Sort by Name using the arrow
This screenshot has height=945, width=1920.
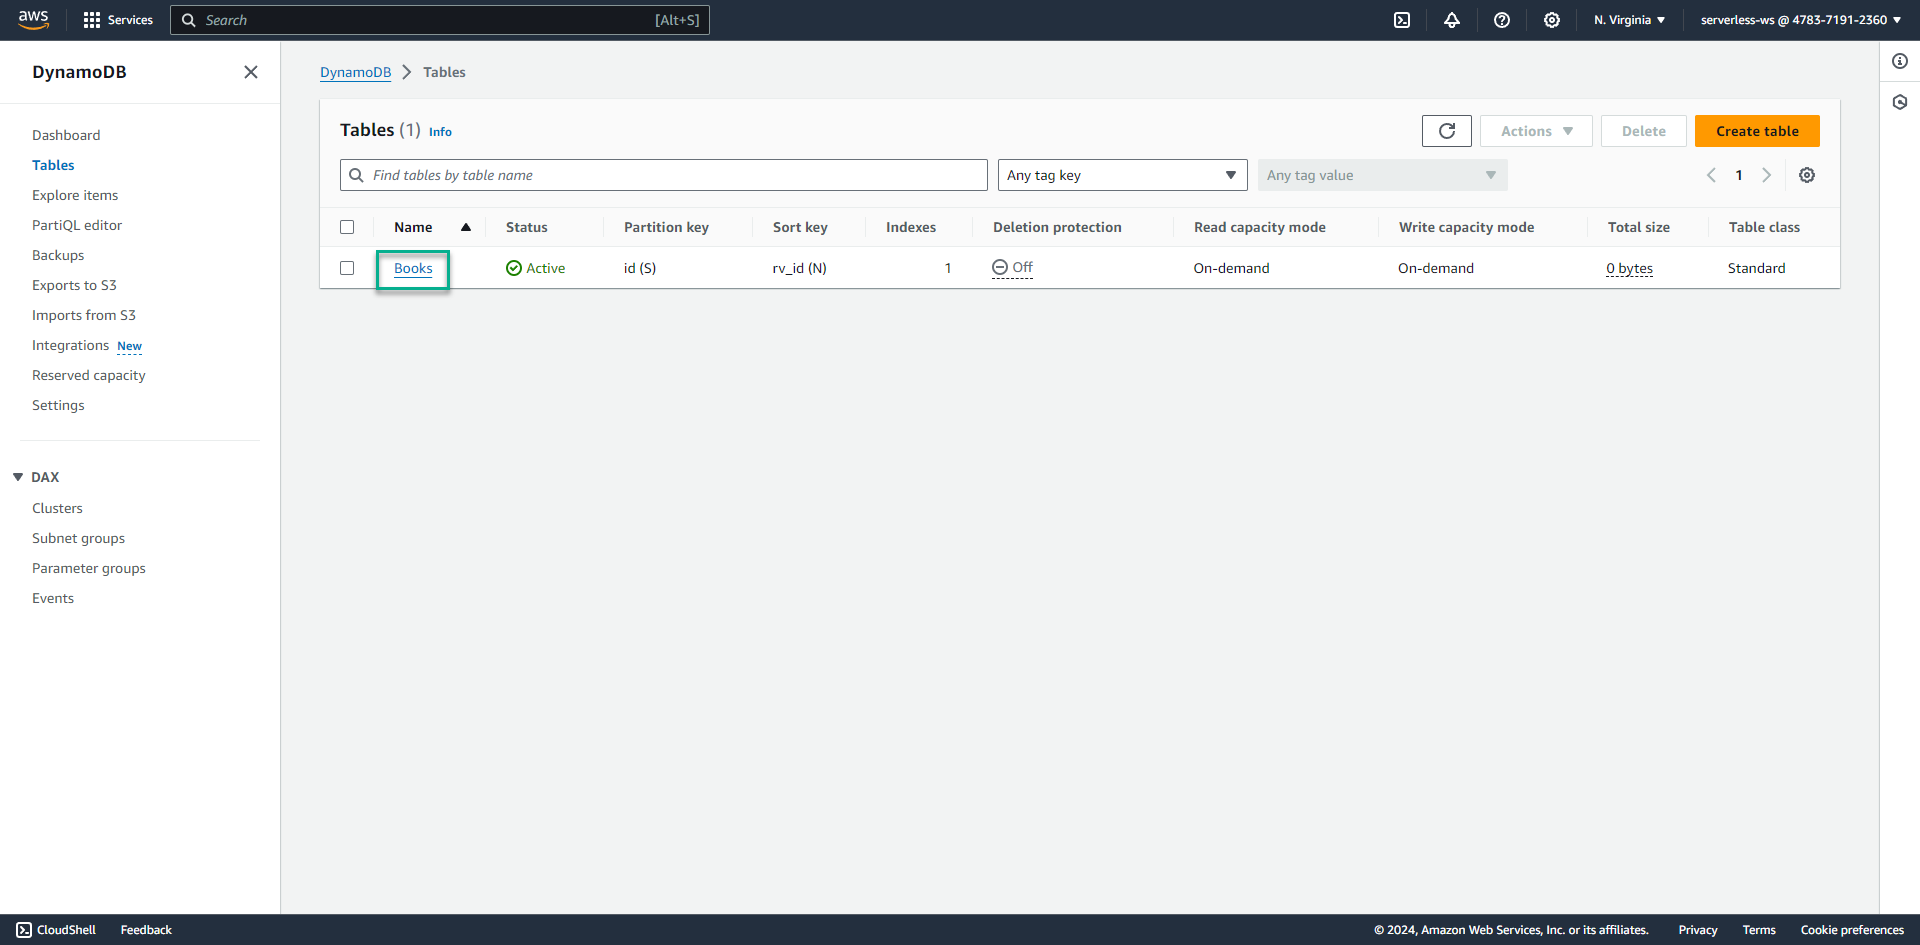click(466, 227)
